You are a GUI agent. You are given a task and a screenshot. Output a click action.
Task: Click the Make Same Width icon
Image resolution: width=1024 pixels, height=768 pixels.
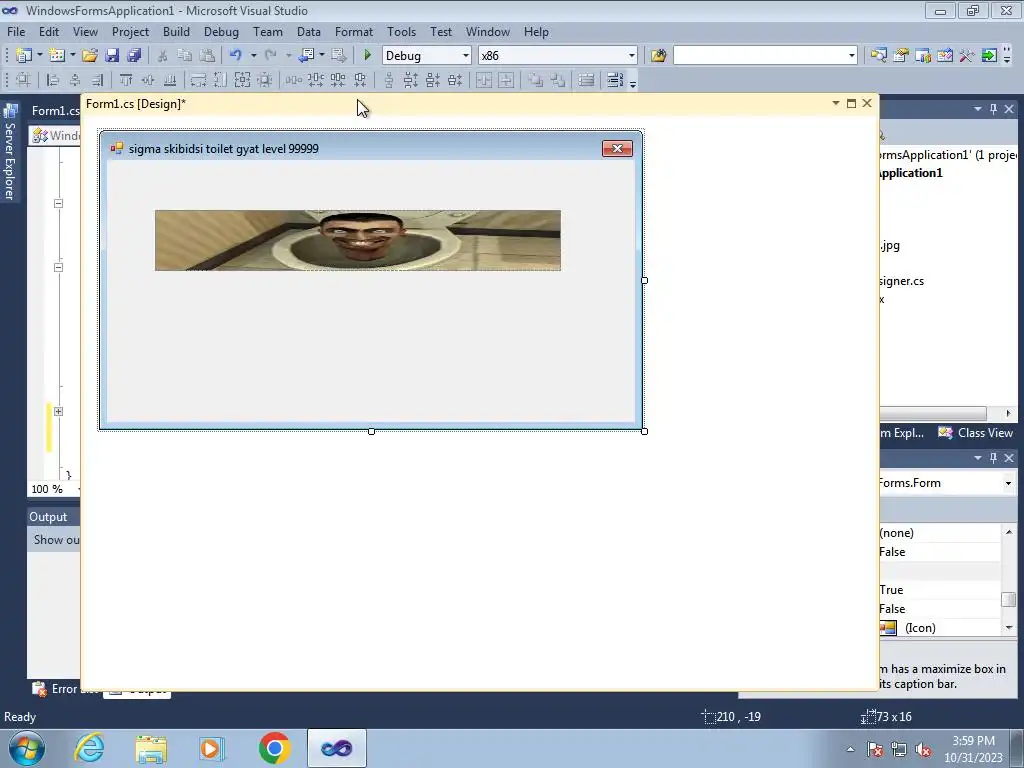[x=199, y=80]
